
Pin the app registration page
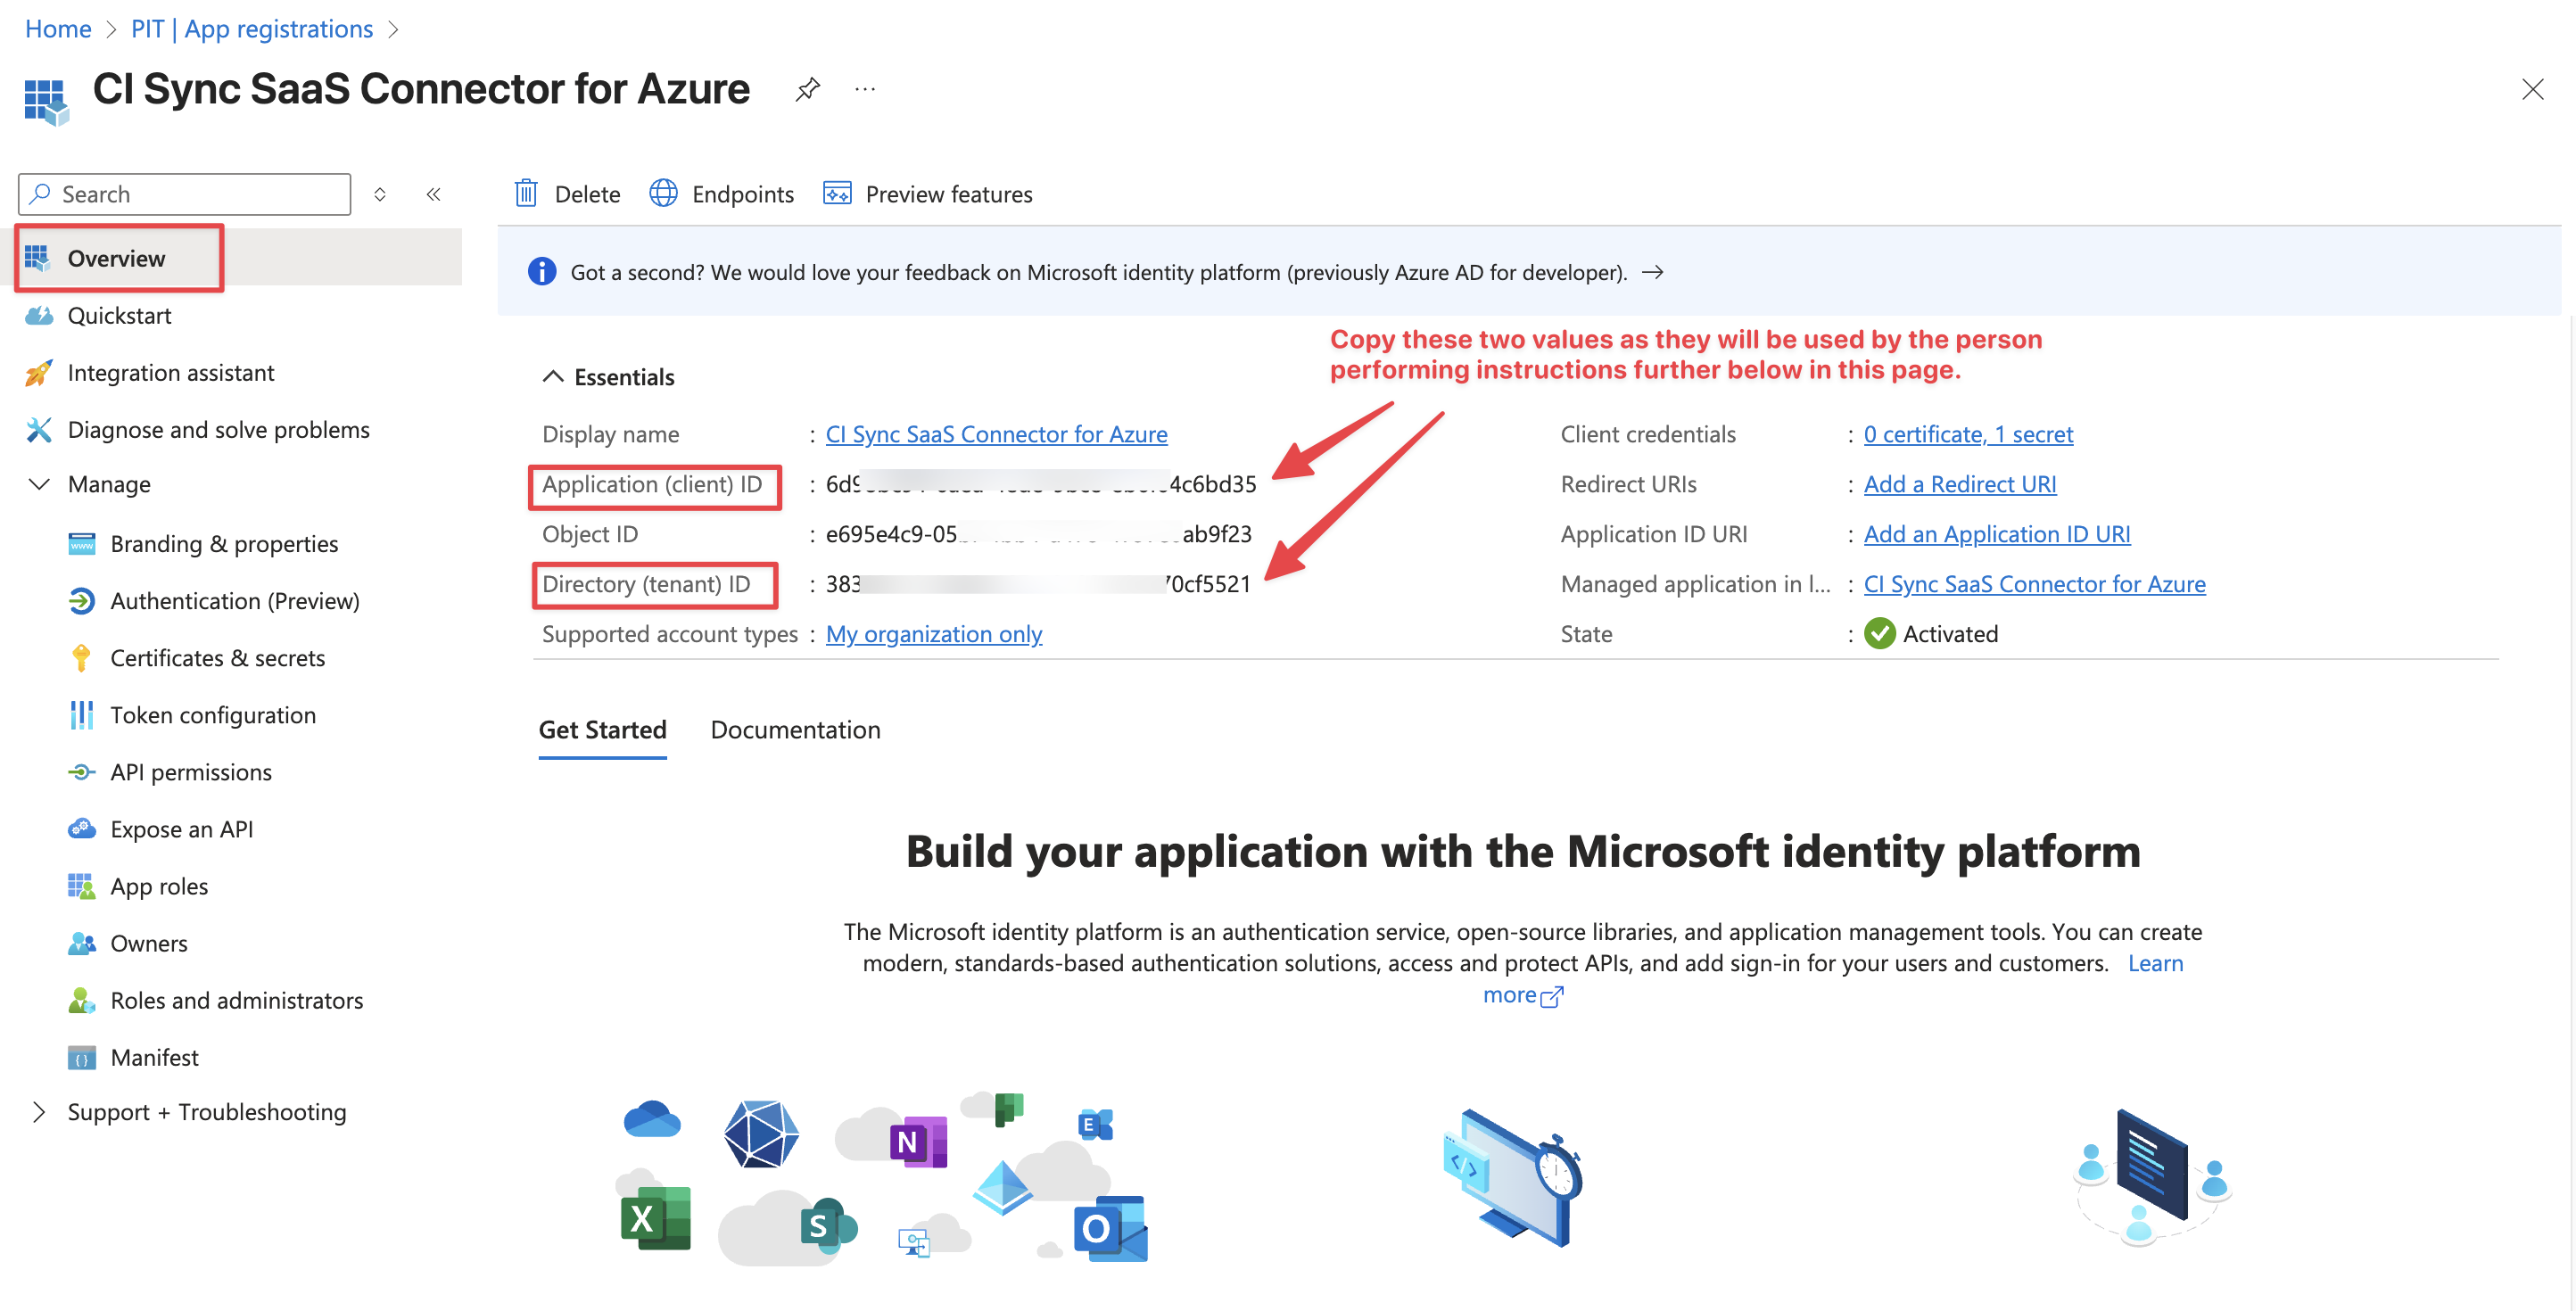(807, 90)
